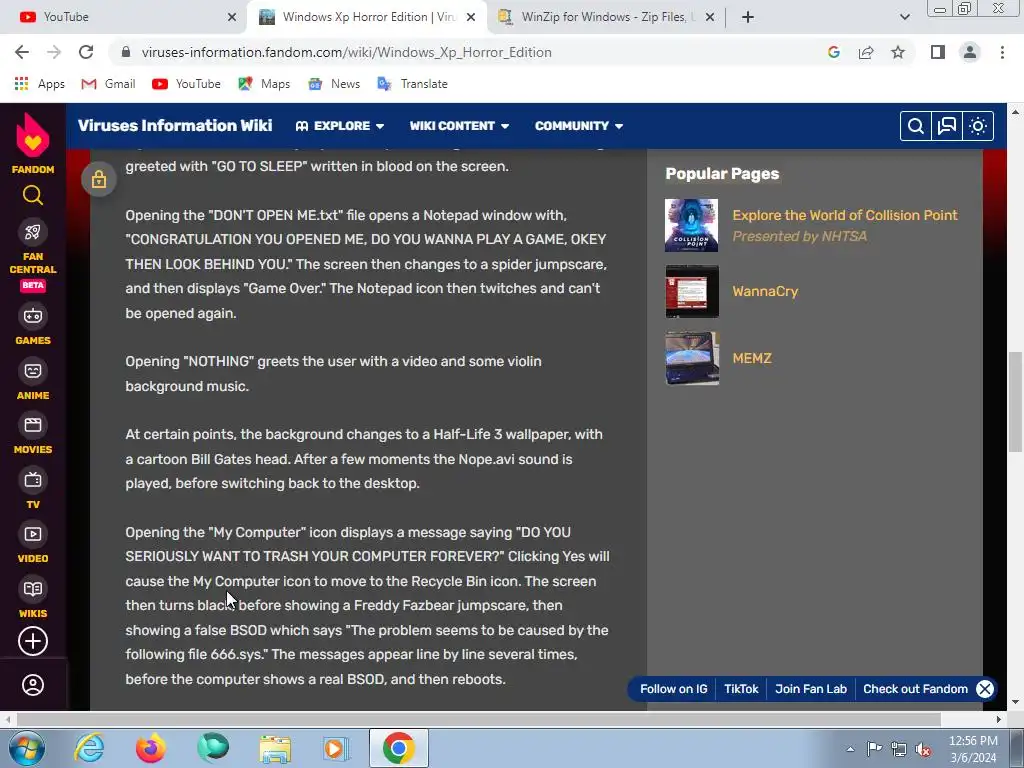Click the WannaCry thumbnail
1024x768 pixels.
click(x=692, y=291)
